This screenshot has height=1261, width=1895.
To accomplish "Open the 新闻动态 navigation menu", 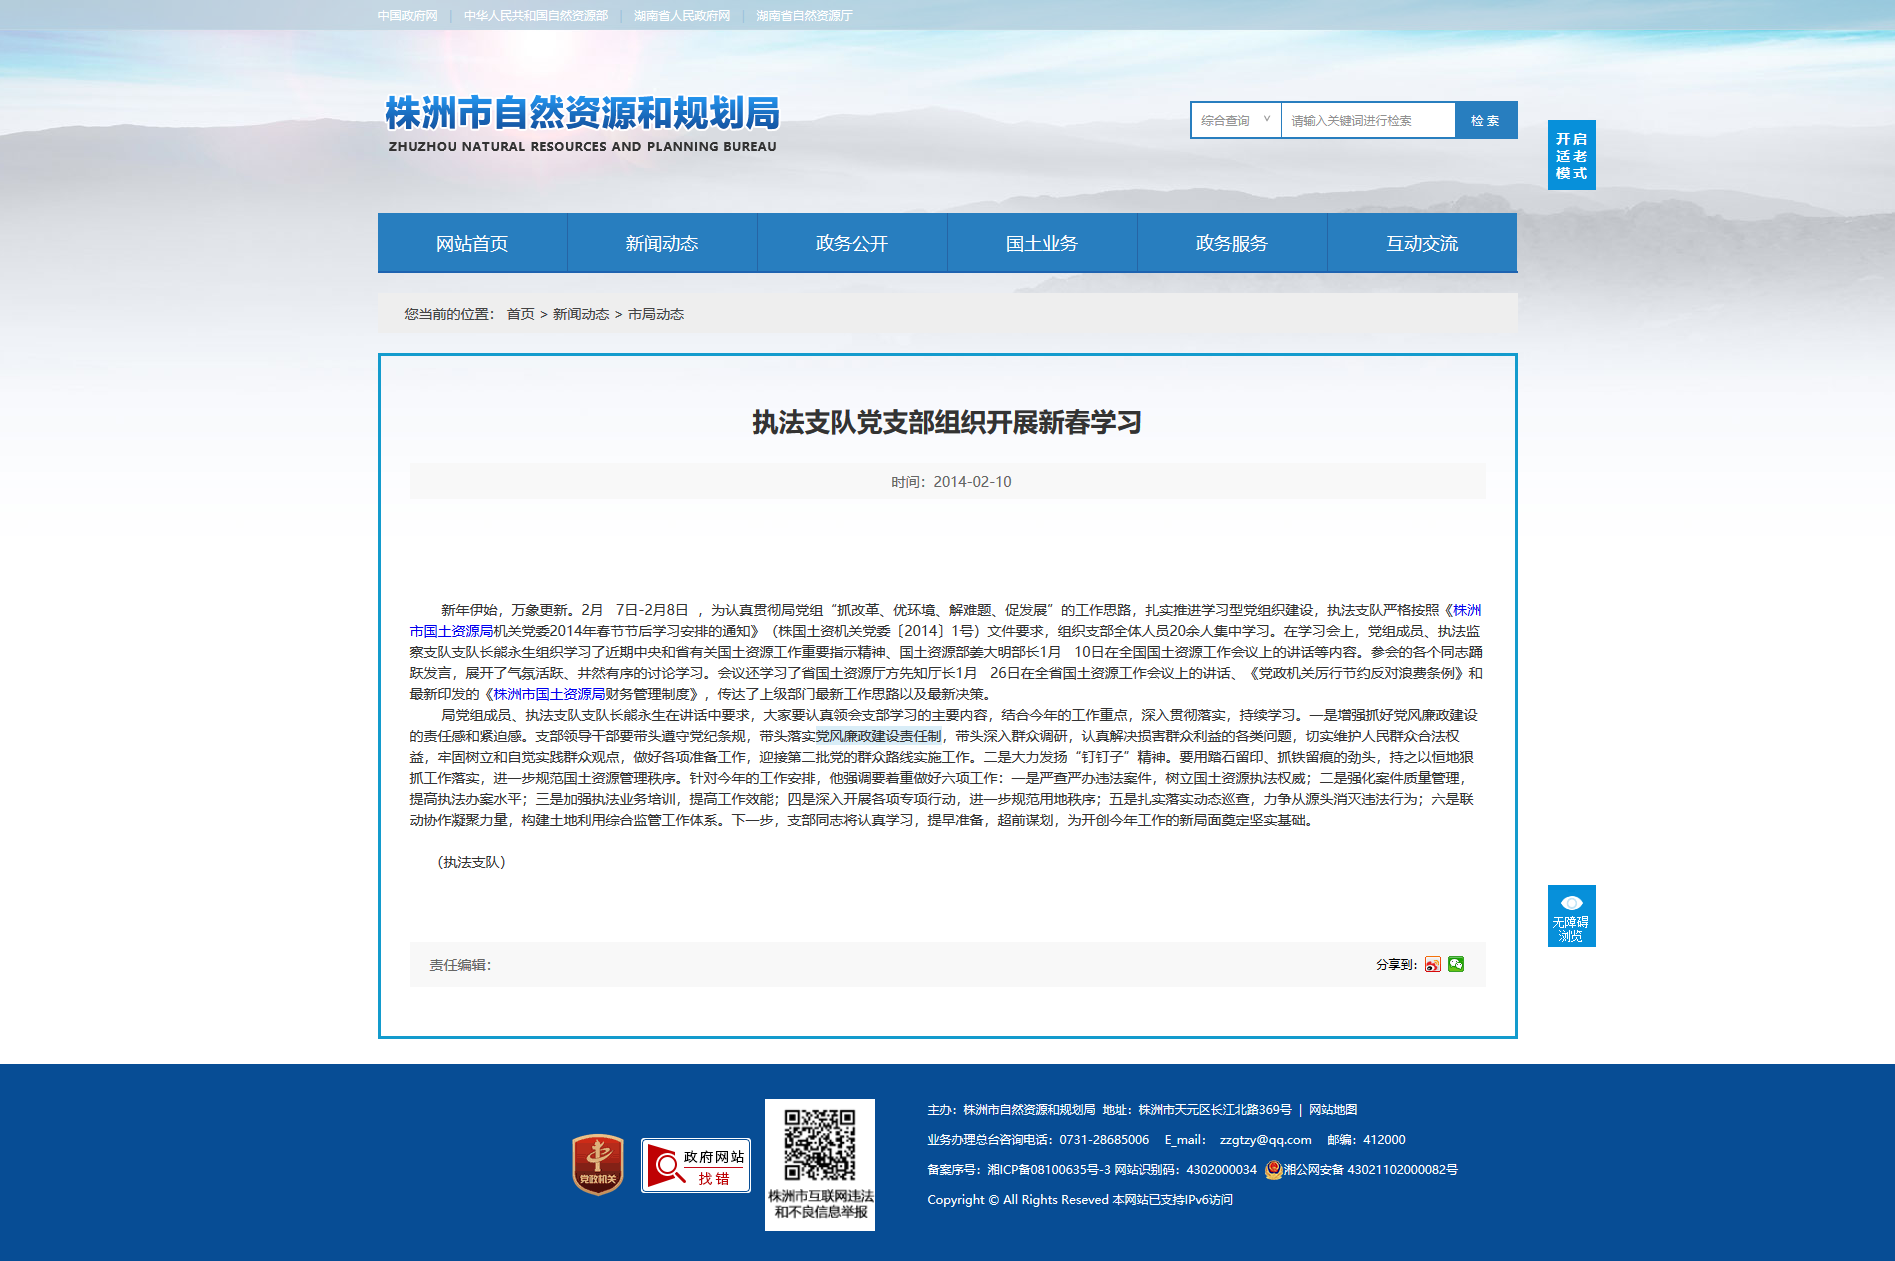I will click(662, 243).
